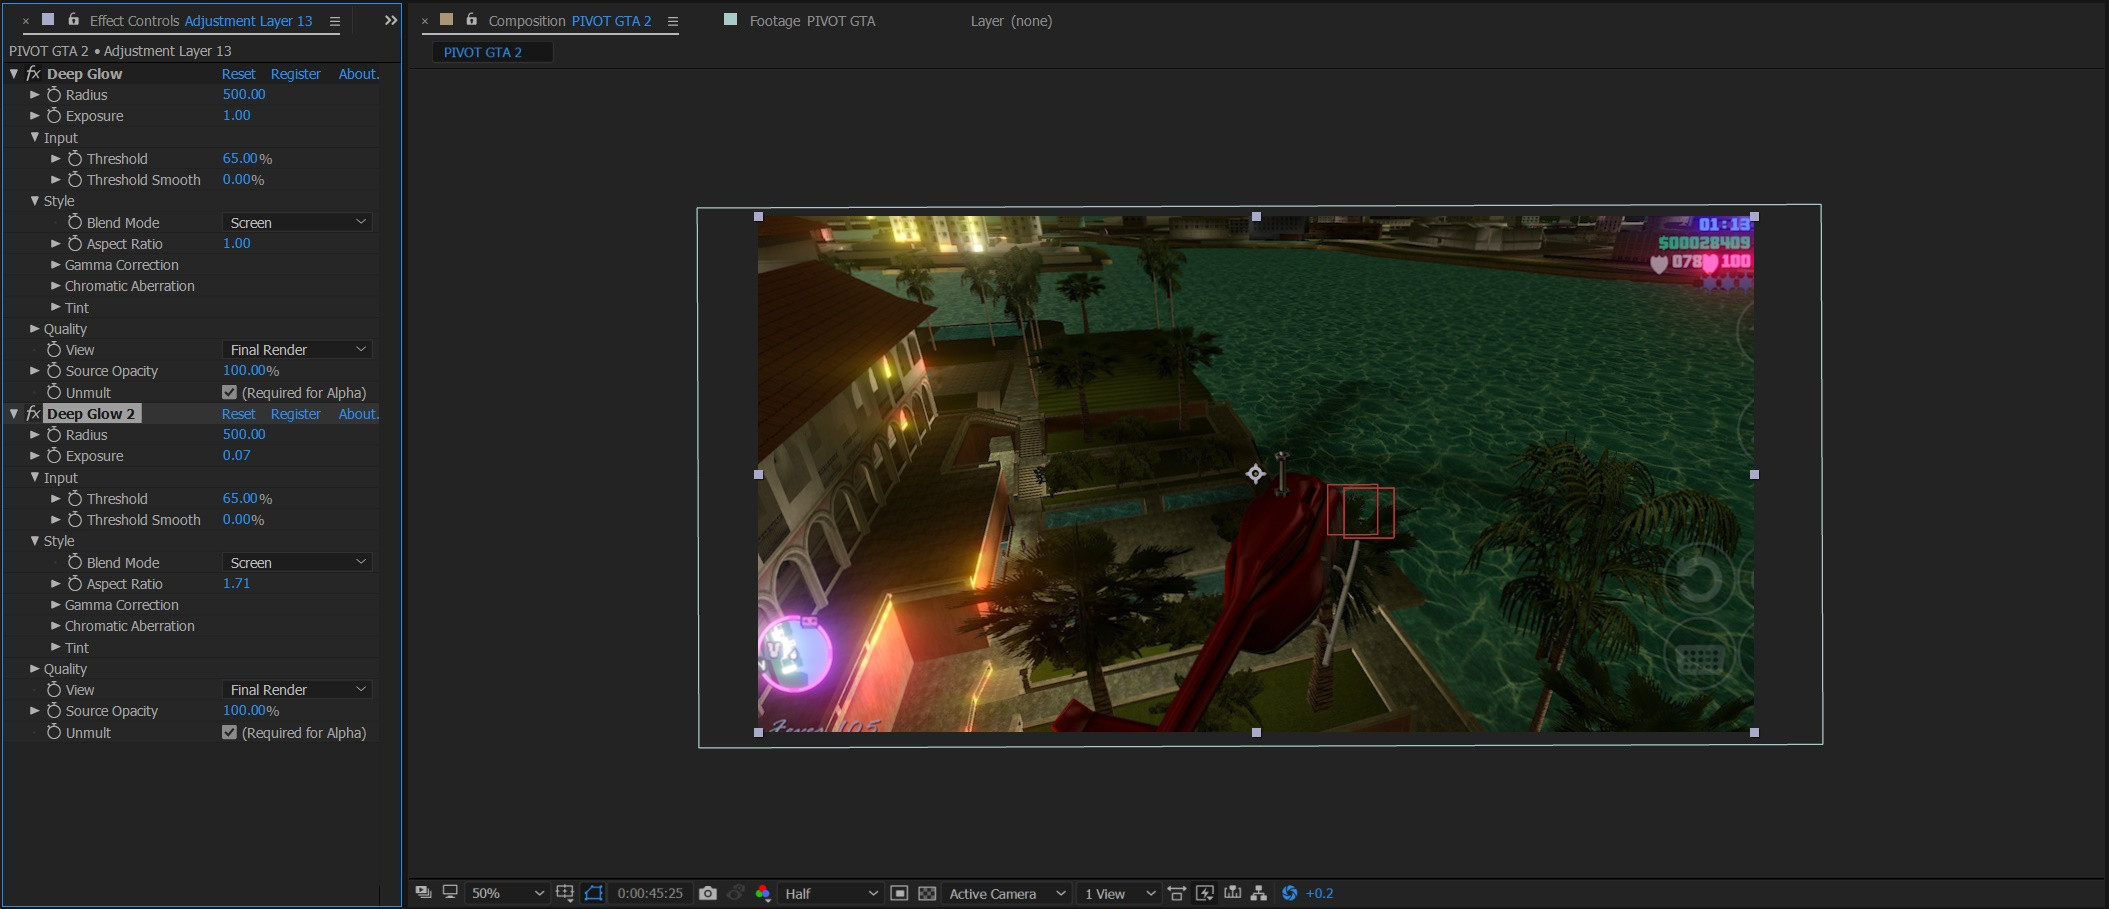Click the Primary Viewer monitor icon
This screenshot has height=909, width=2109.
[450, 893]
